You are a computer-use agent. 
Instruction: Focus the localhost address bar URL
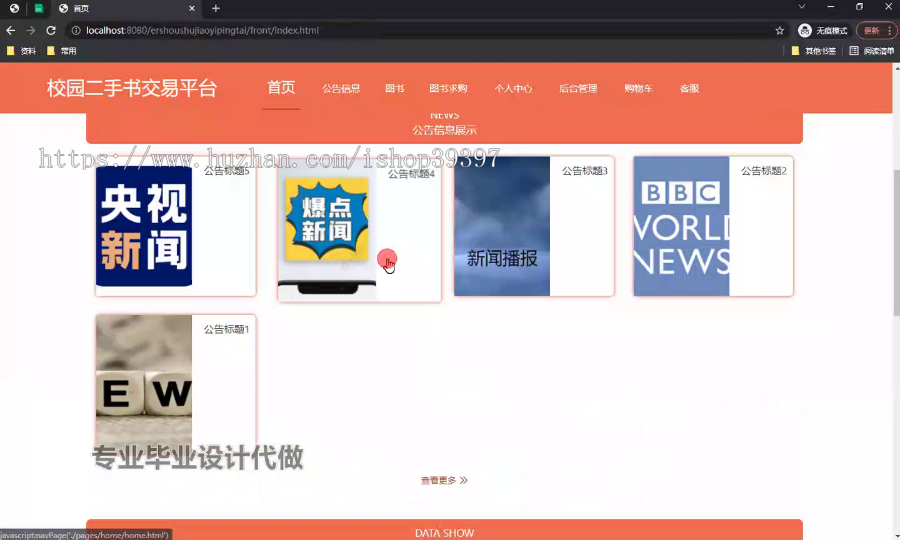(x=202, y=30)
